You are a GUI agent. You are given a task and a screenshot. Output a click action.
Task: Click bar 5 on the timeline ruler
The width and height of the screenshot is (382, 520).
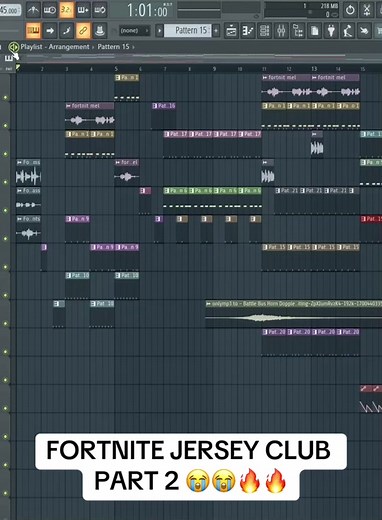click(116, 69)
